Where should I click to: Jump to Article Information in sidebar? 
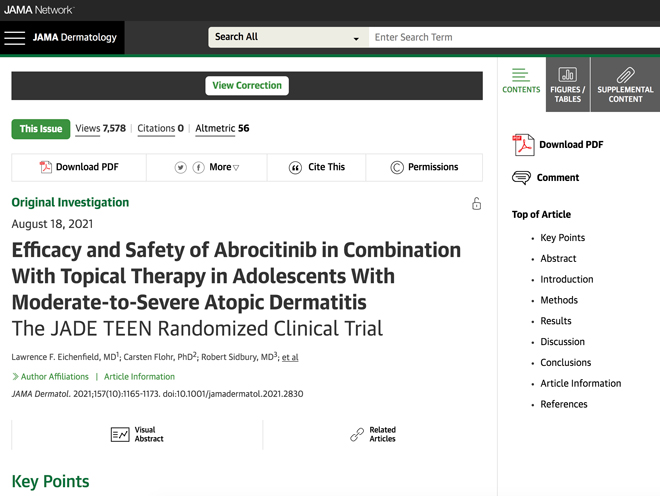click(x=580, y=384)
